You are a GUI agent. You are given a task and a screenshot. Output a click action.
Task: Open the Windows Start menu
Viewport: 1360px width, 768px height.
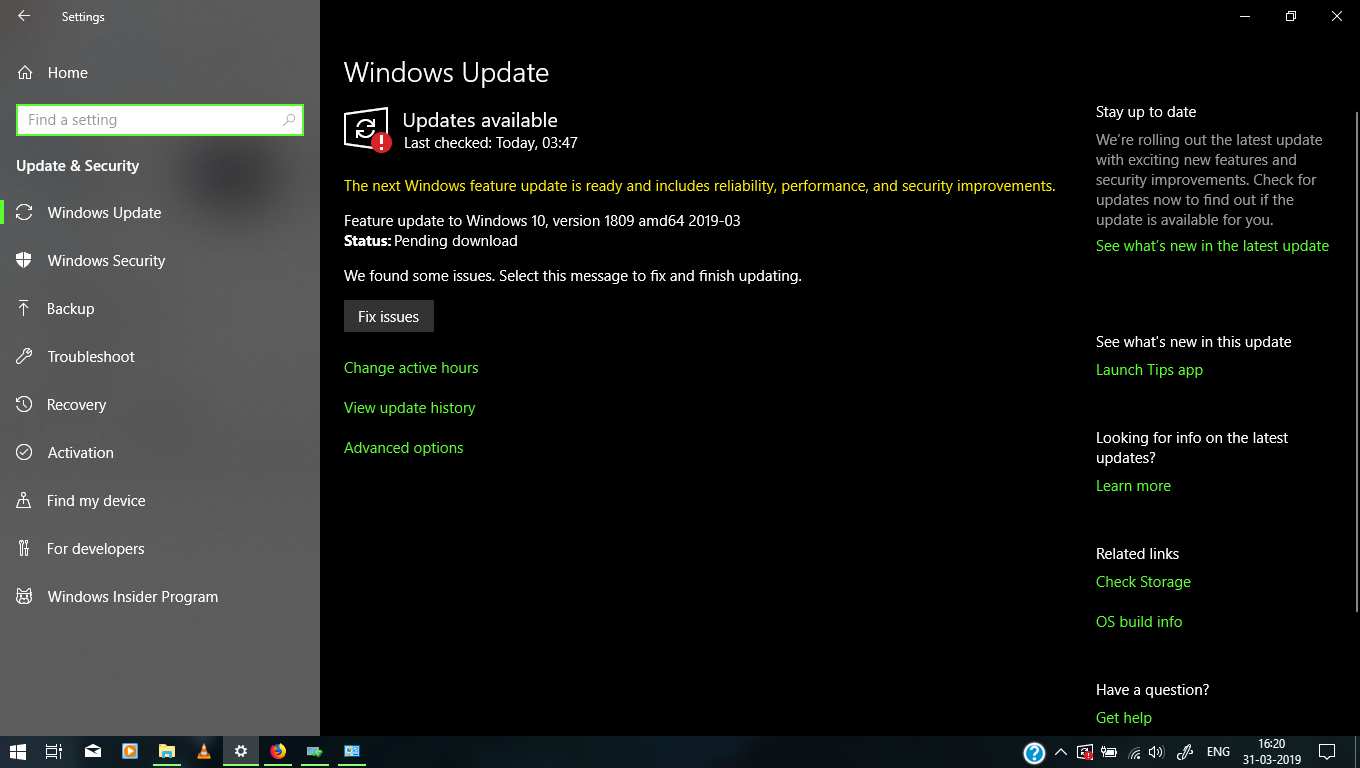pyautogui.click(x=17, y=751)
